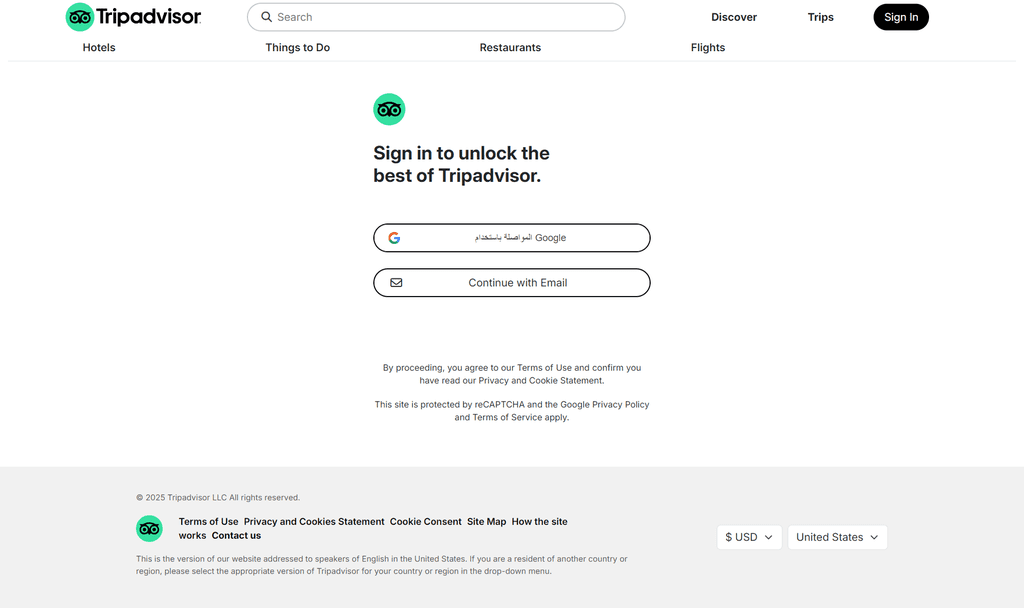
Task: Focus the Search input field
Action: (436, 17)
